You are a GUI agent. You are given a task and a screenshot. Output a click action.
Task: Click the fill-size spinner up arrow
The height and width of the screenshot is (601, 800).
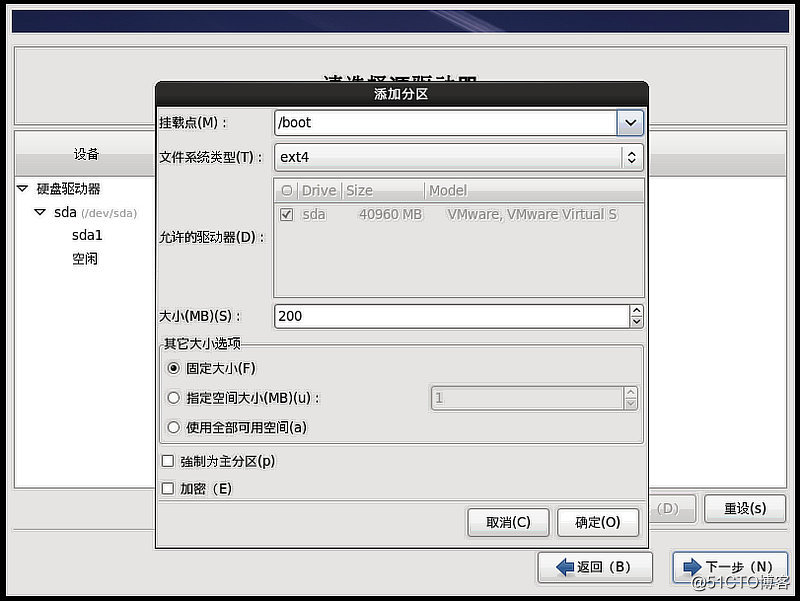click(x=631, y=392)
